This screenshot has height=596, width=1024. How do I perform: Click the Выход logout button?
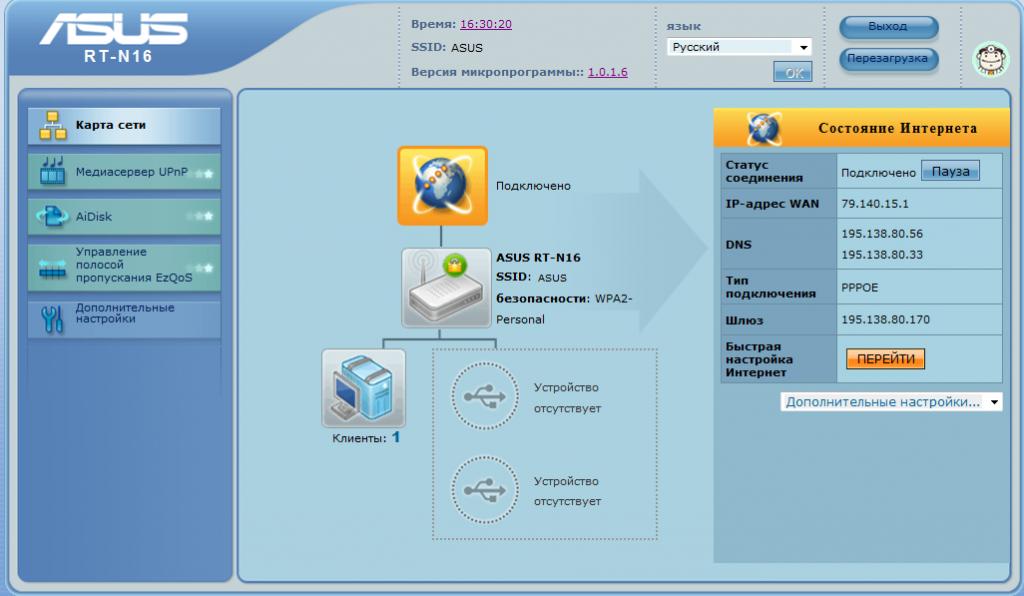(888, 27)
